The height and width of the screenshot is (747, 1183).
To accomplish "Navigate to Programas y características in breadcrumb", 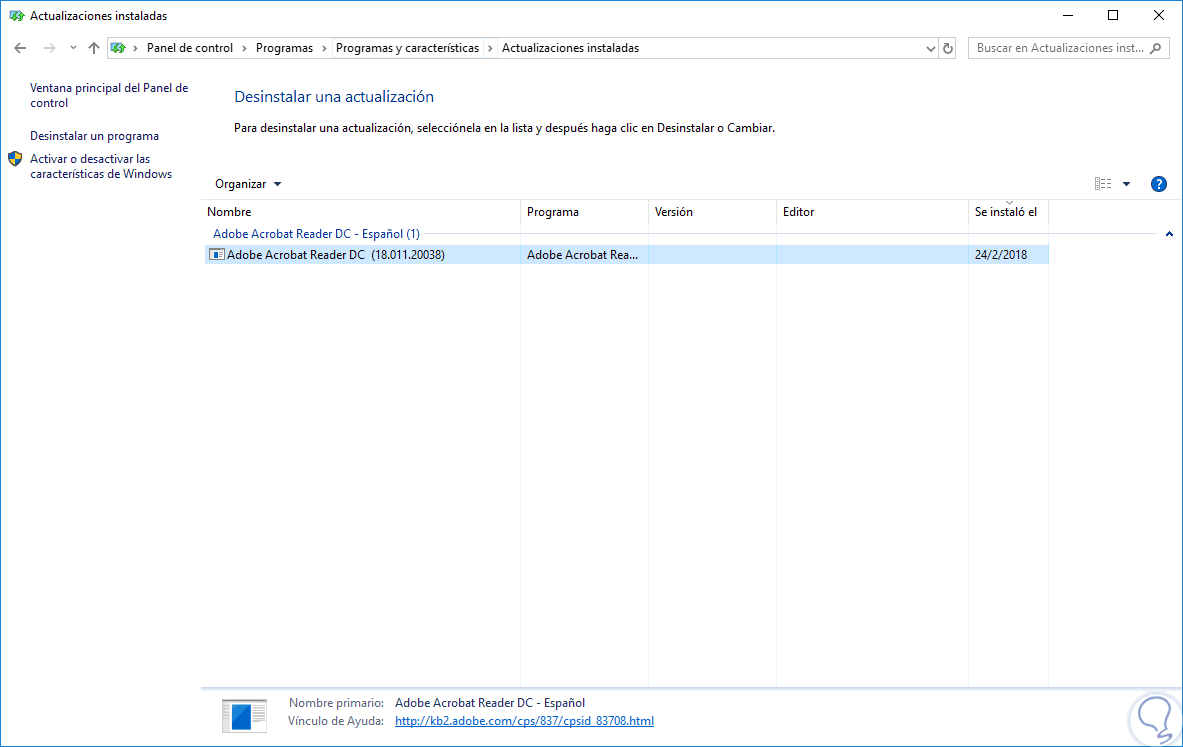I will point(404,47).
